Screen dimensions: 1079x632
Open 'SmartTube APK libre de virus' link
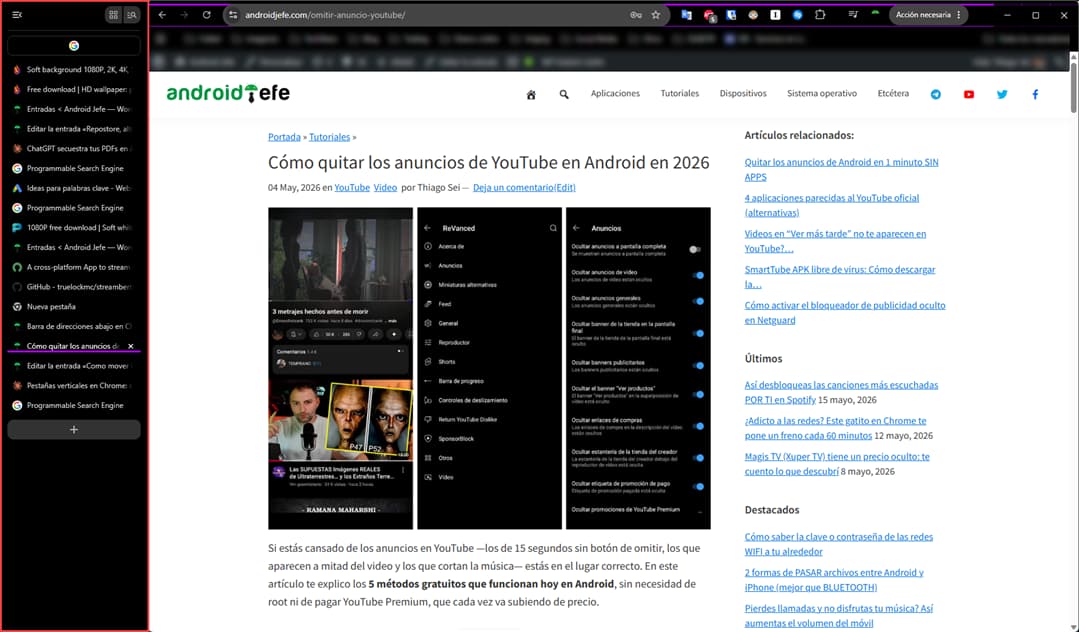(x=840, y=277)
